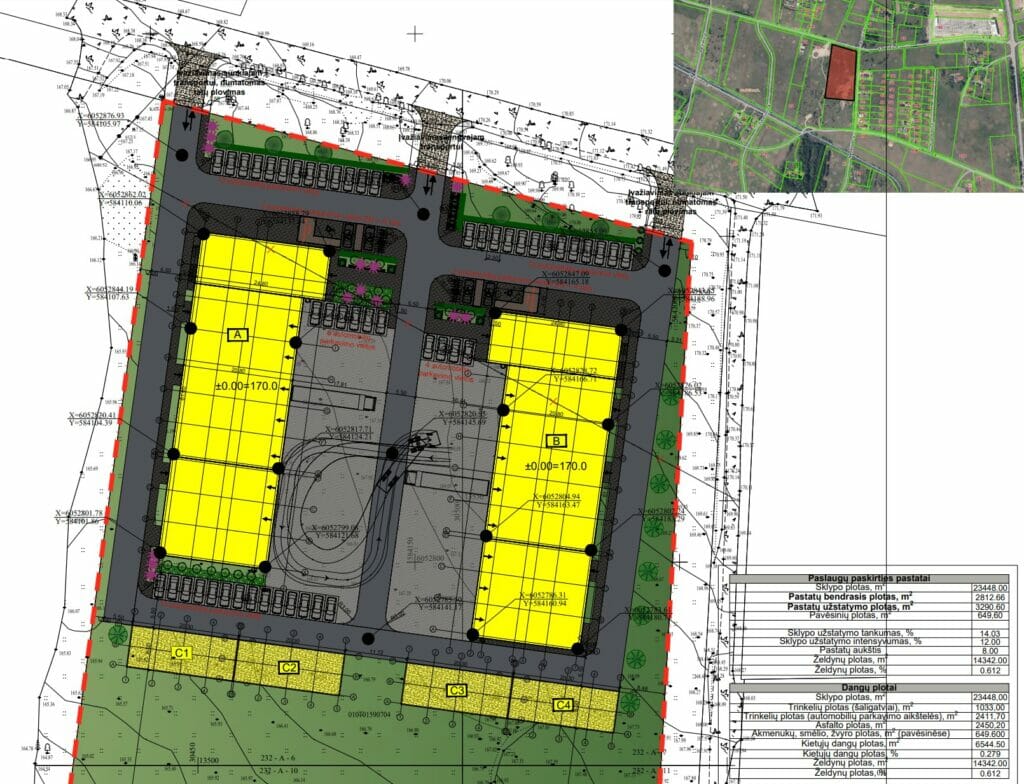1024x784 pixels.
Task: Click the ±0.00=170.0 elevation text in building B
Action: (553, 466)
